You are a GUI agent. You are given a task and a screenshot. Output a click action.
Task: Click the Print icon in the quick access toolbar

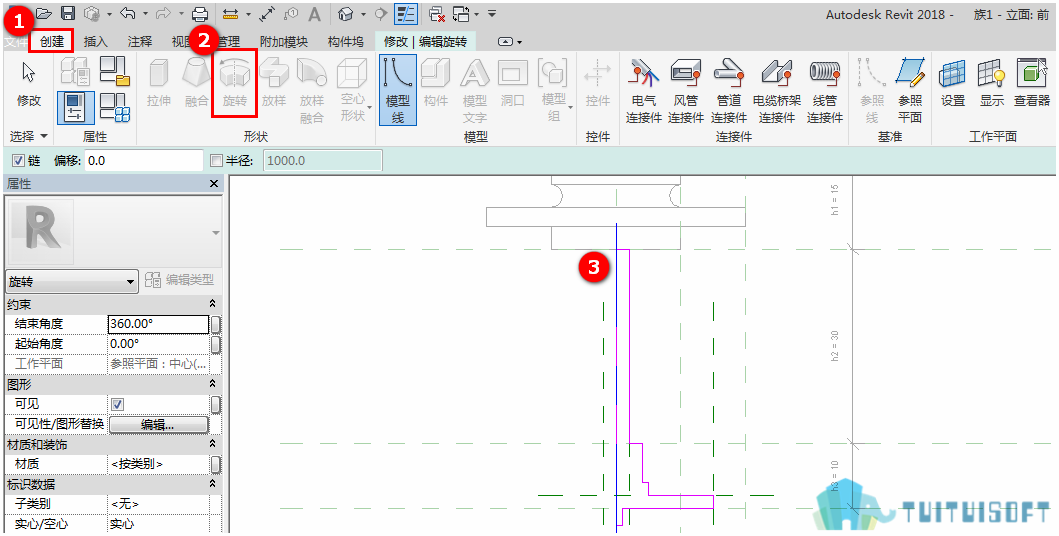(x=200, y=13)
